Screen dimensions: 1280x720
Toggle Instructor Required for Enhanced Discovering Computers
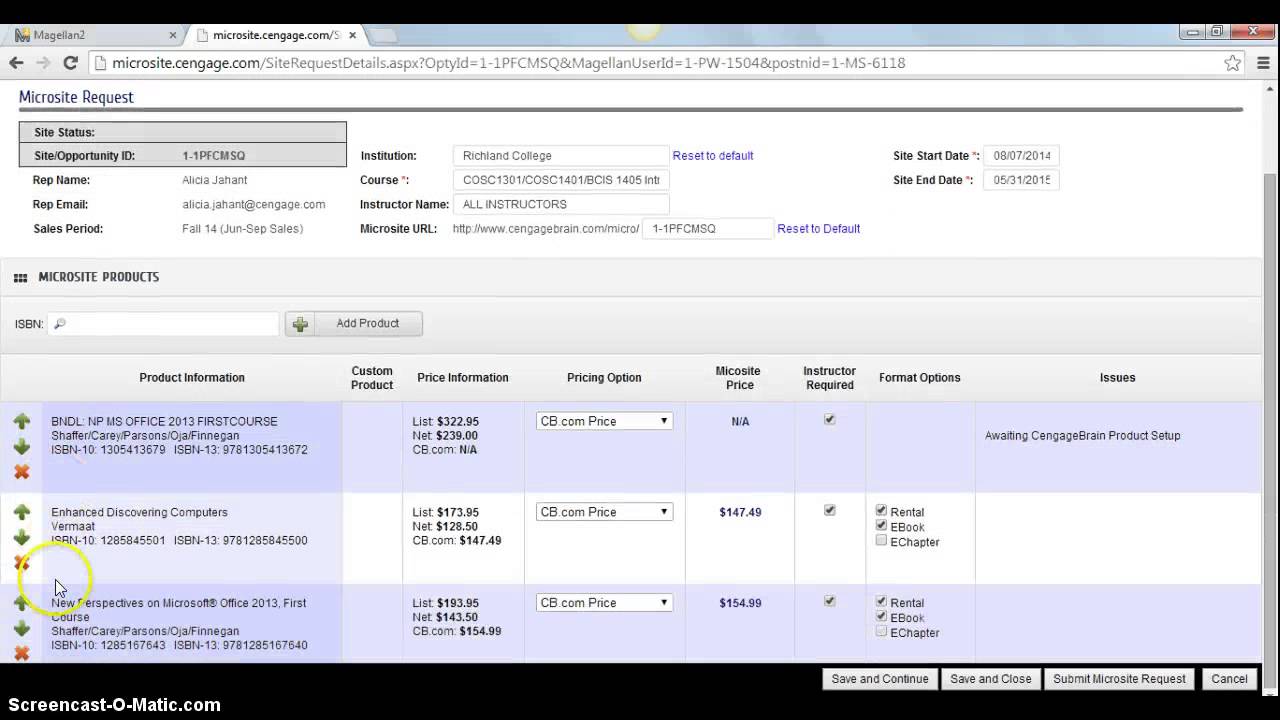point(829,511)
